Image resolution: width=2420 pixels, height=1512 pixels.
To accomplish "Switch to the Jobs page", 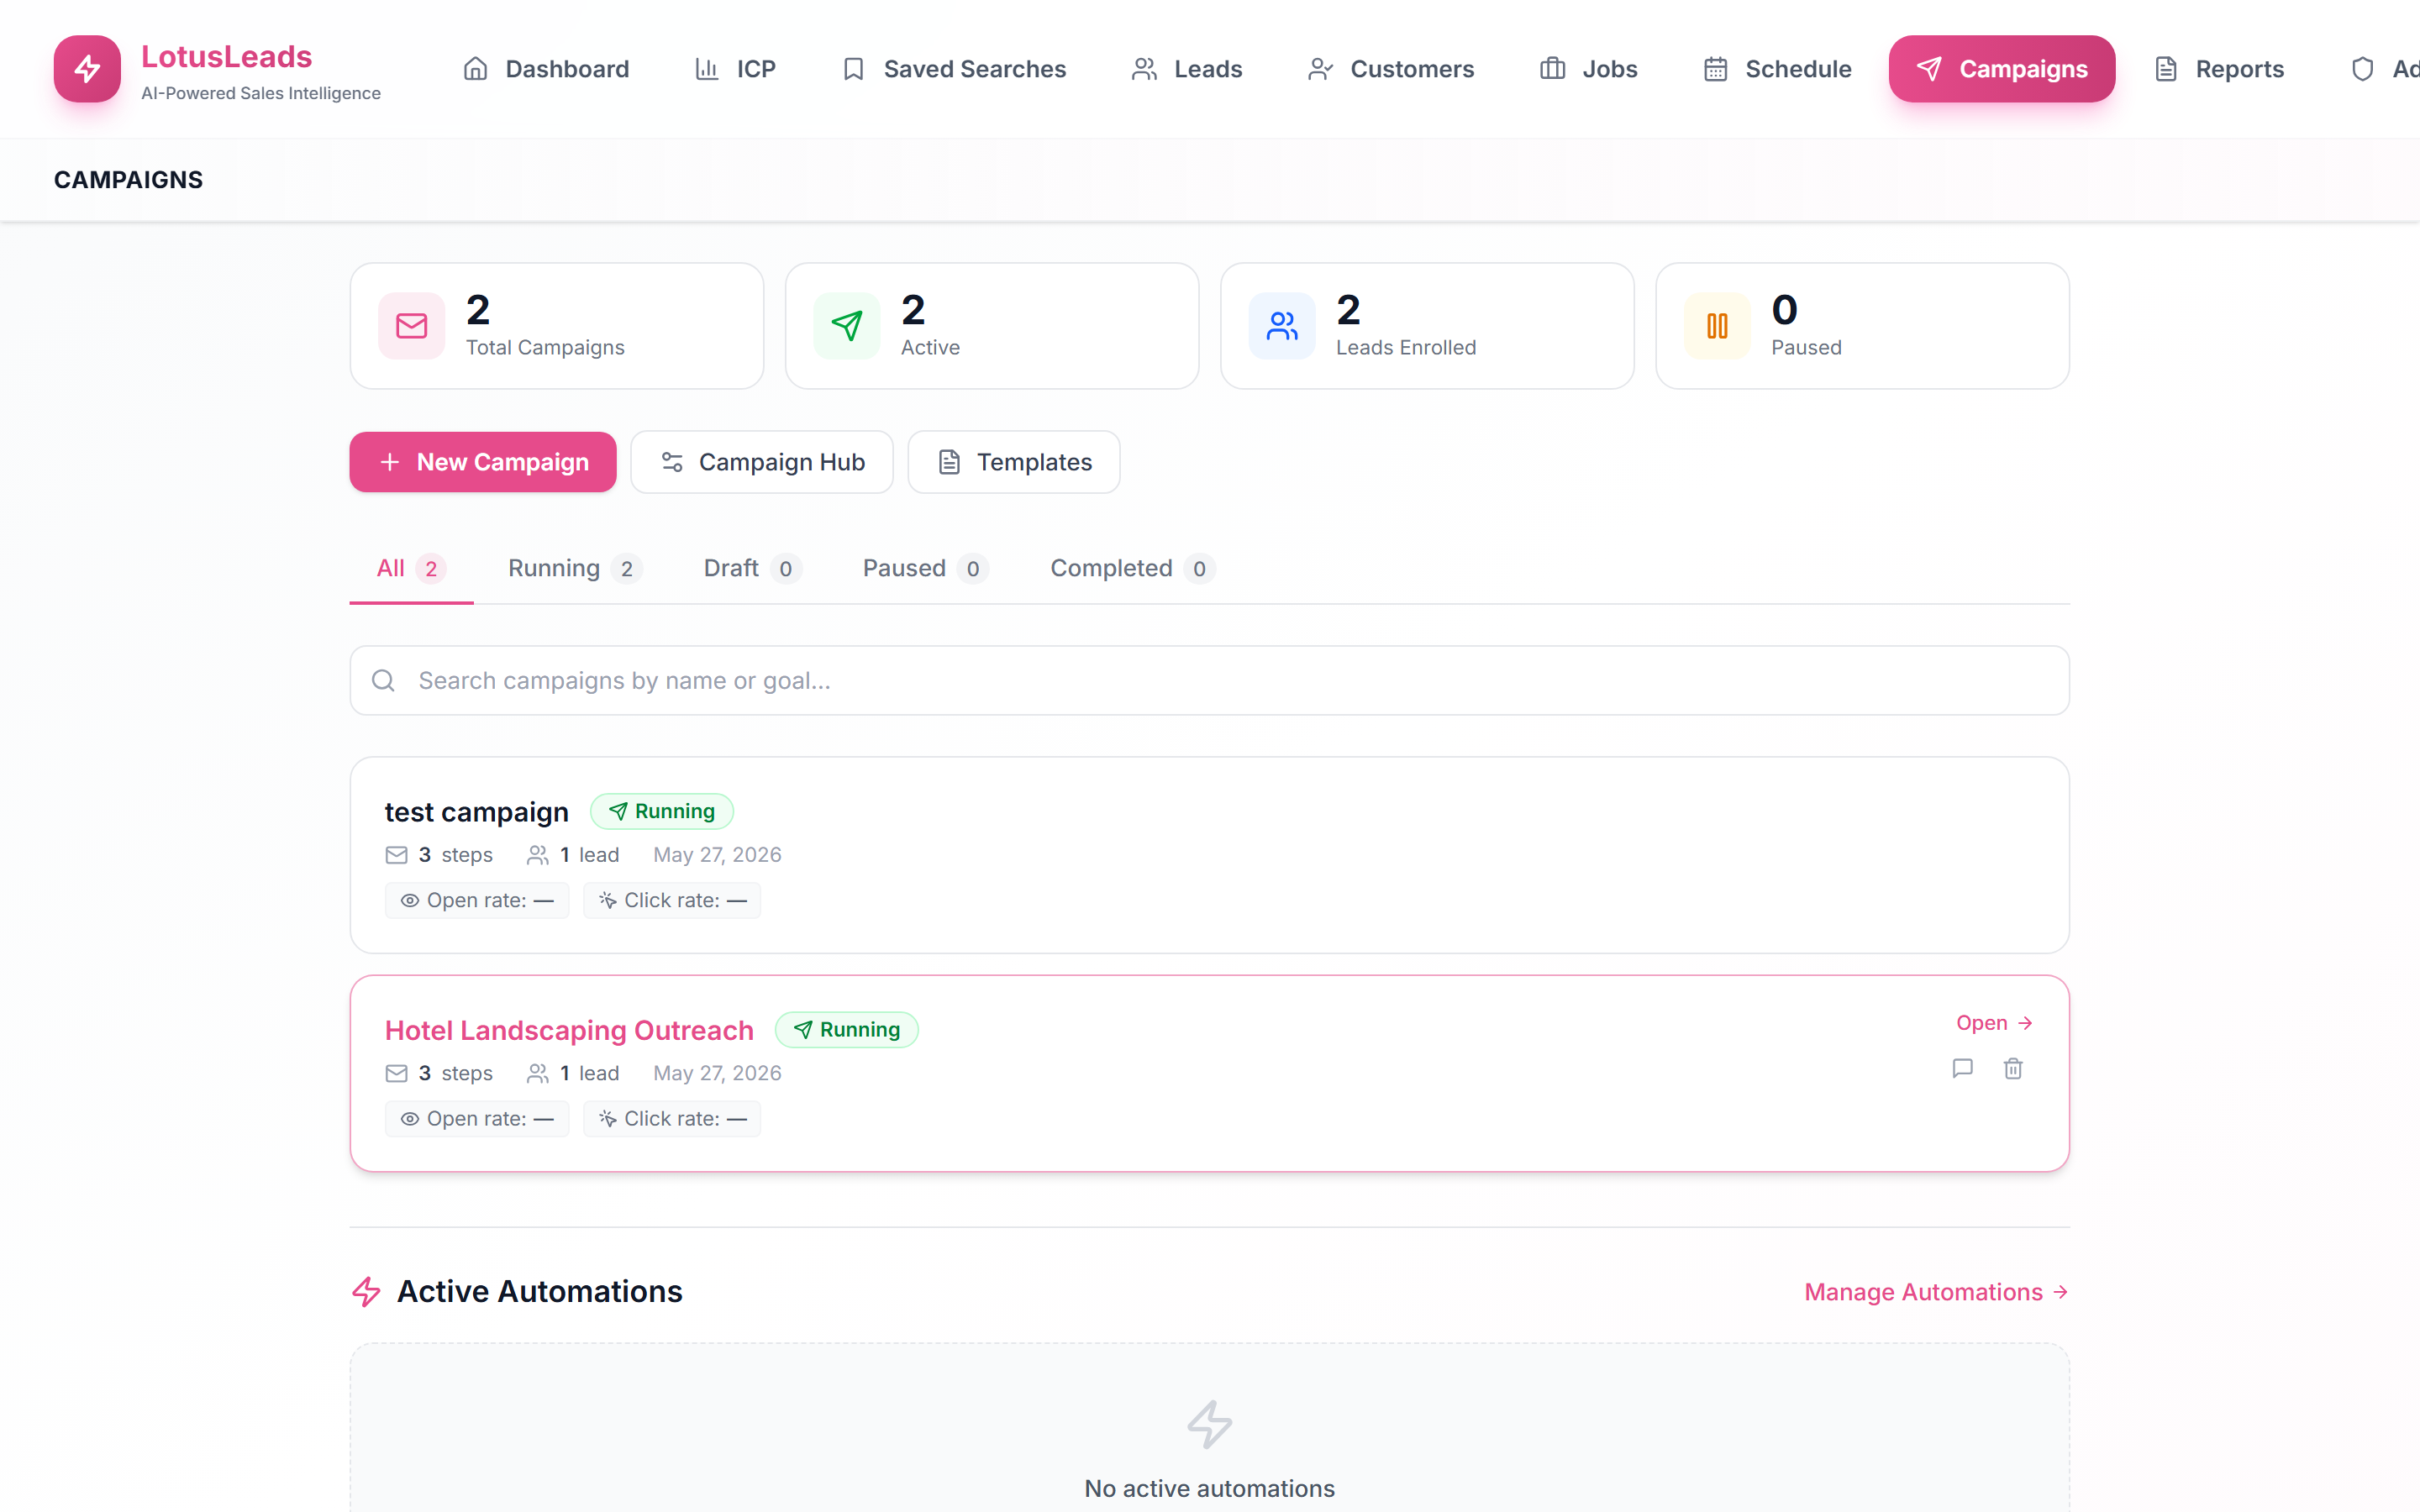I will pos(1588,69).
